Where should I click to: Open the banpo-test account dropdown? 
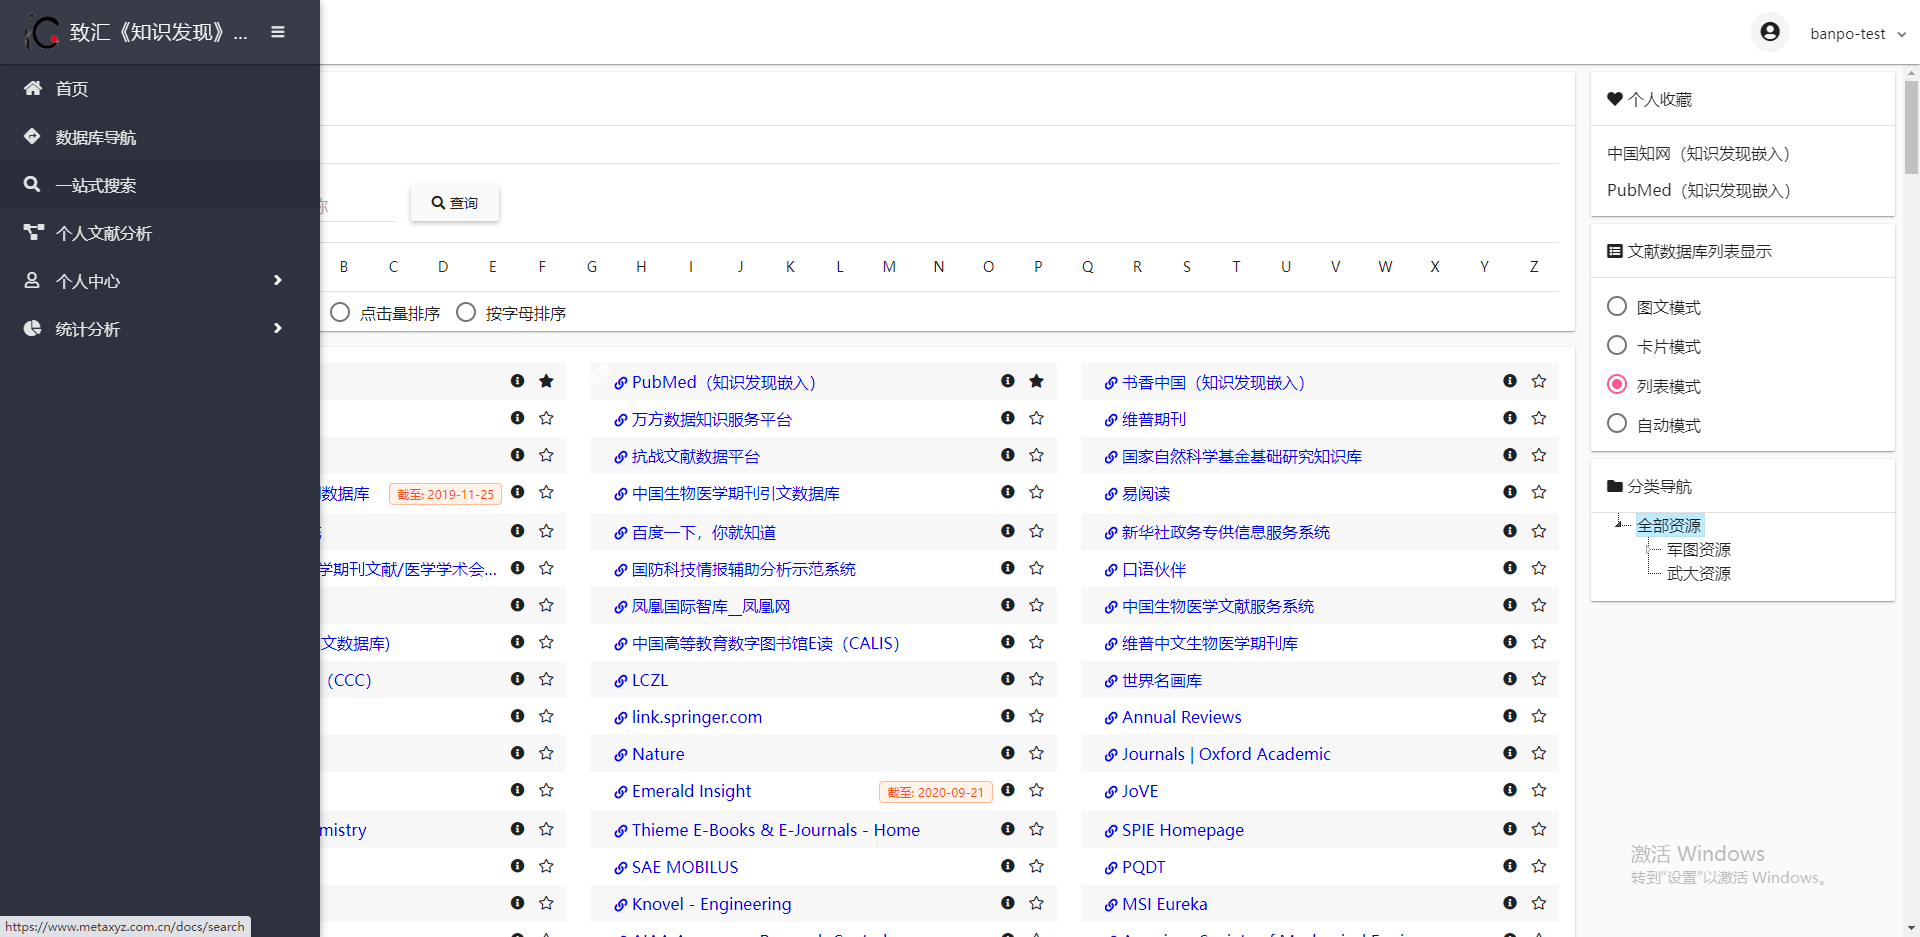(x=1857, y=34)
